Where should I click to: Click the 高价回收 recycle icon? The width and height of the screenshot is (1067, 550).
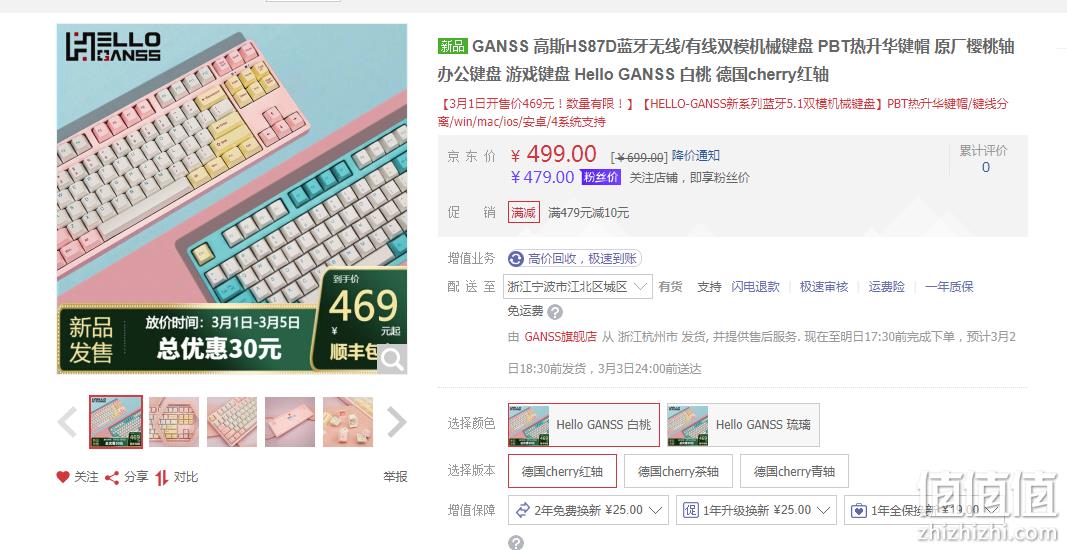[x=516, y=259]
